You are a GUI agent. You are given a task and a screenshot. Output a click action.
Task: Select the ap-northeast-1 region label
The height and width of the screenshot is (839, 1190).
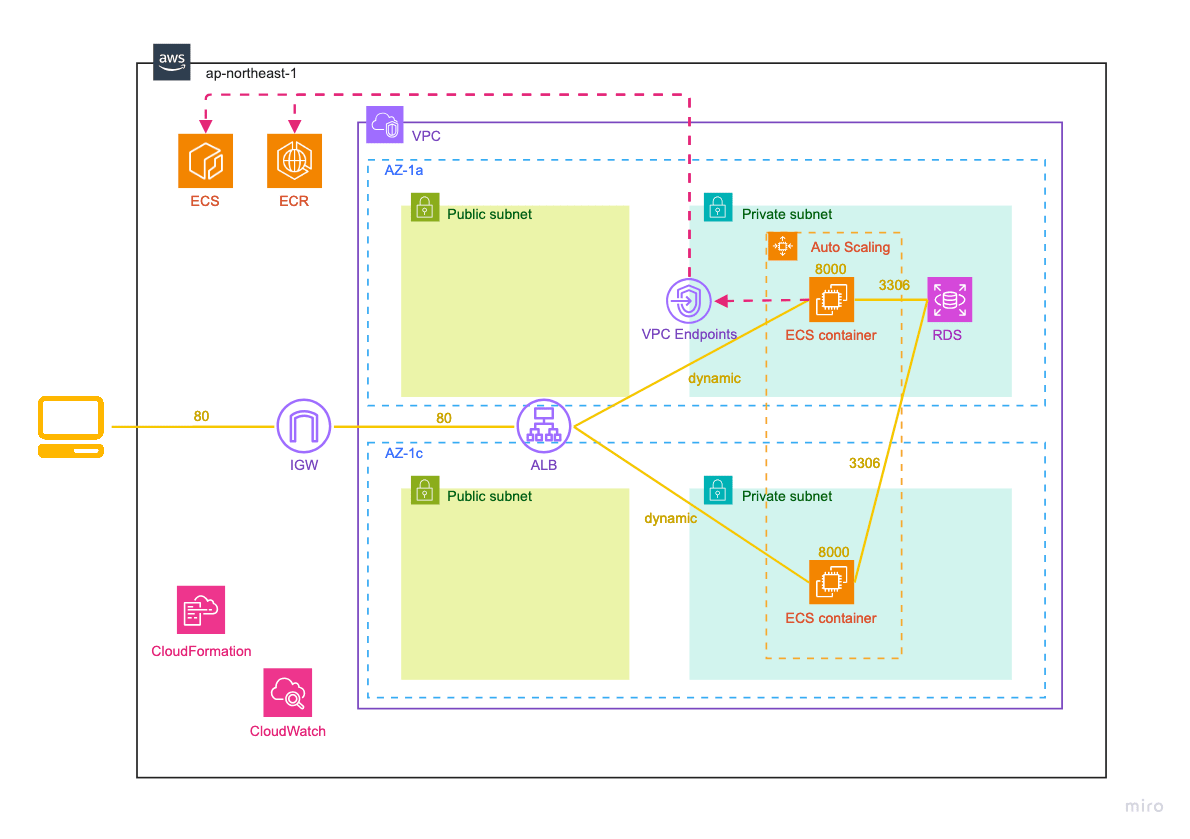click(x=251, y=74)
